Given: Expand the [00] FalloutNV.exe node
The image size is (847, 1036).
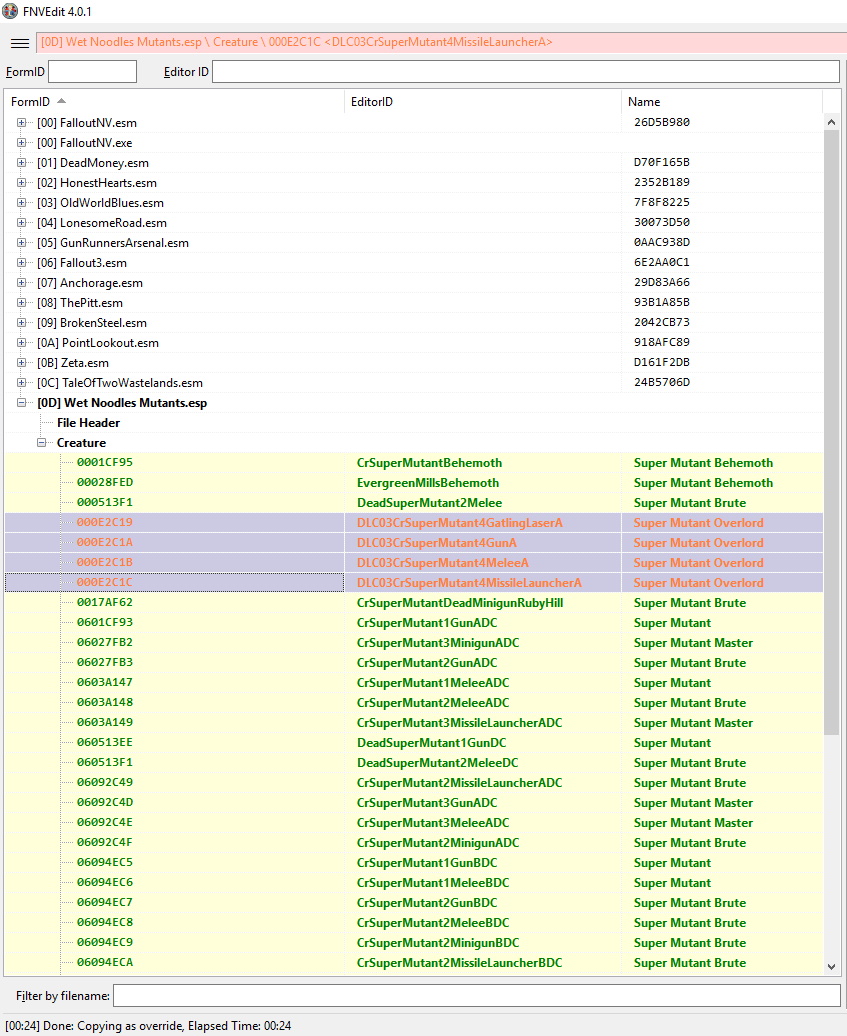Looking at the screenshot, I should (22, 143).
